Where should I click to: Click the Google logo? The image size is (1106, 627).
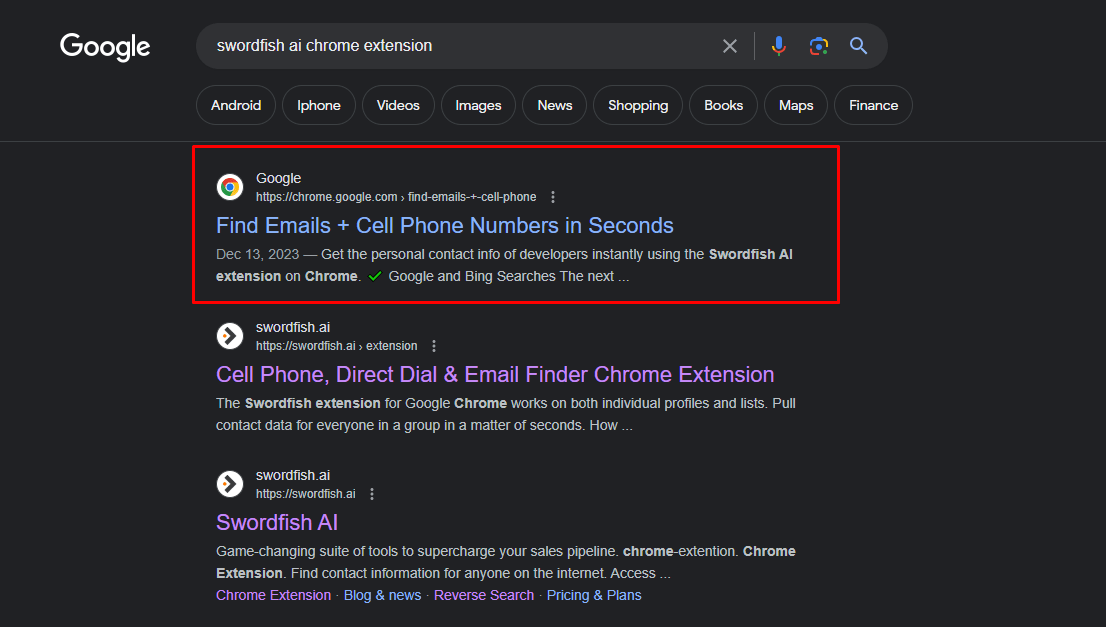pos(105,47)
